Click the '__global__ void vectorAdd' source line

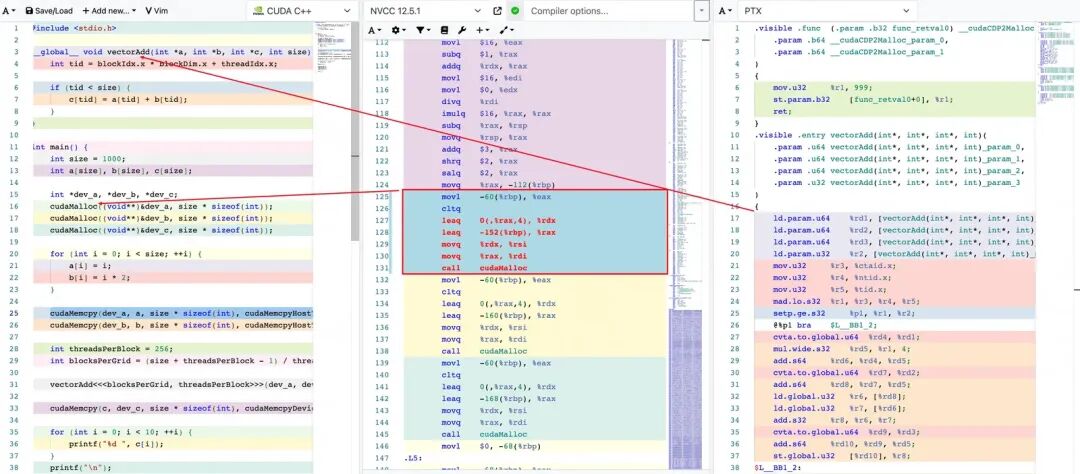[x=174, y=52]
